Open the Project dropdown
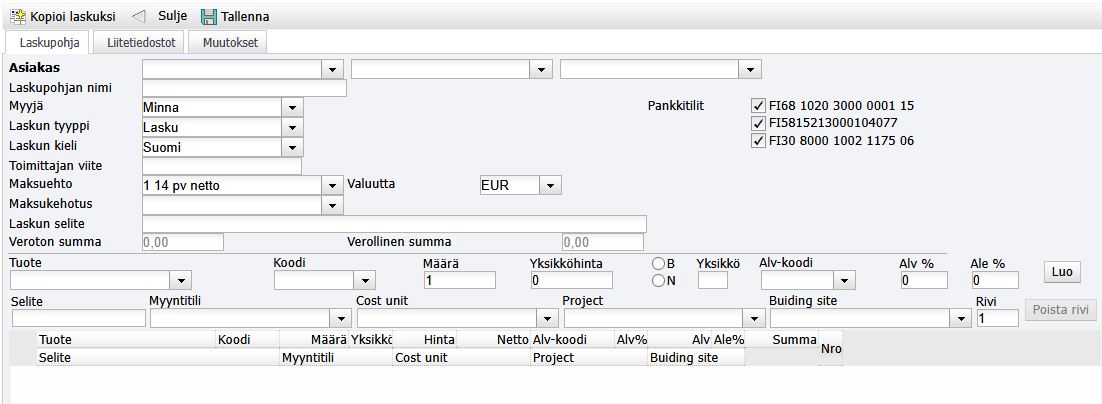1102x404 pixels. [x=754, y=318]
